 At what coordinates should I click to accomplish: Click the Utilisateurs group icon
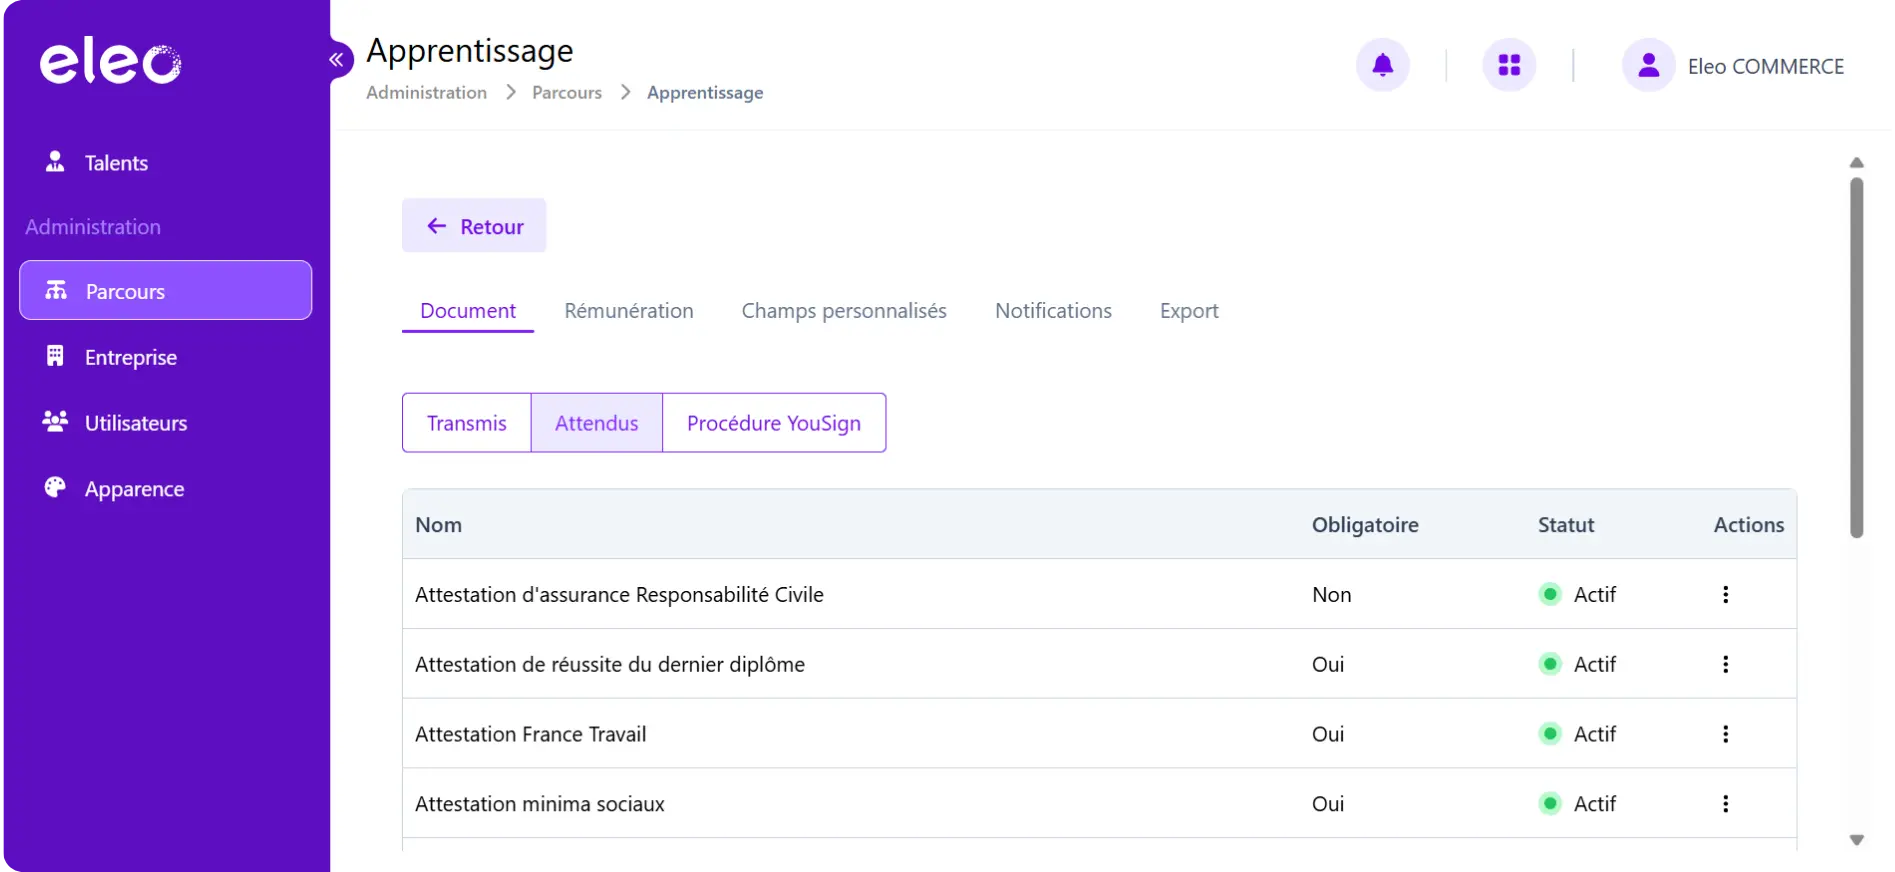coord(55,421)
